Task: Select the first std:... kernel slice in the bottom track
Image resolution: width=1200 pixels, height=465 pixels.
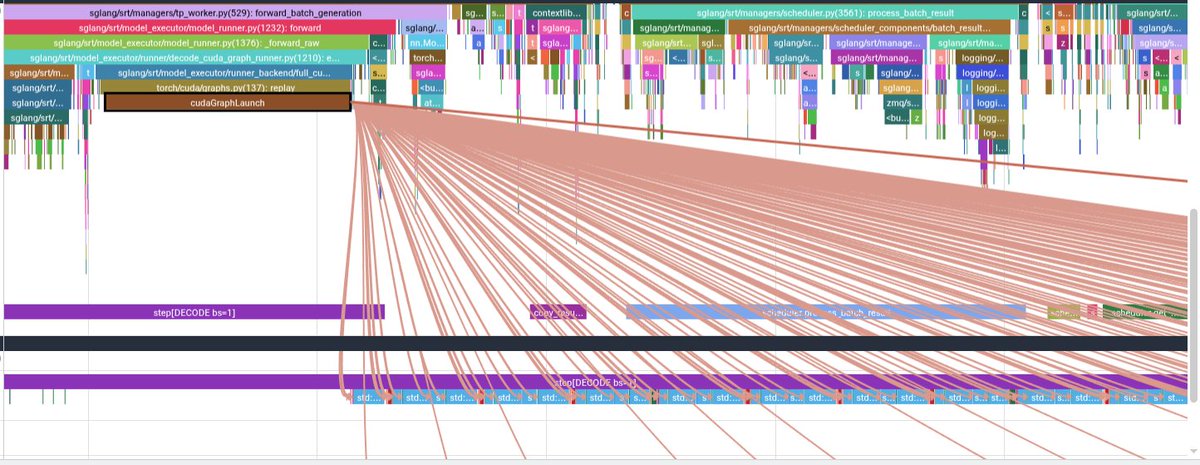Action: coord(367,397)
